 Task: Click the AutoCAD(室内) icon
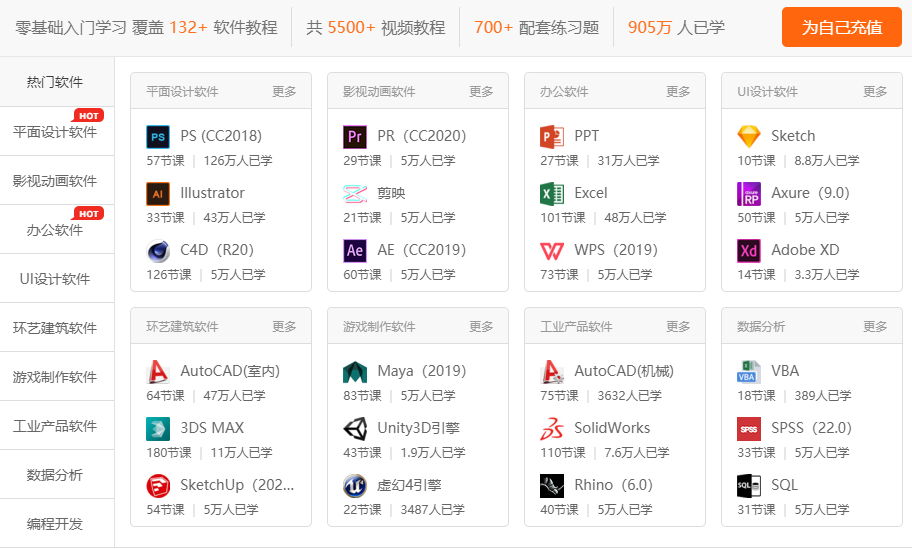158,372
